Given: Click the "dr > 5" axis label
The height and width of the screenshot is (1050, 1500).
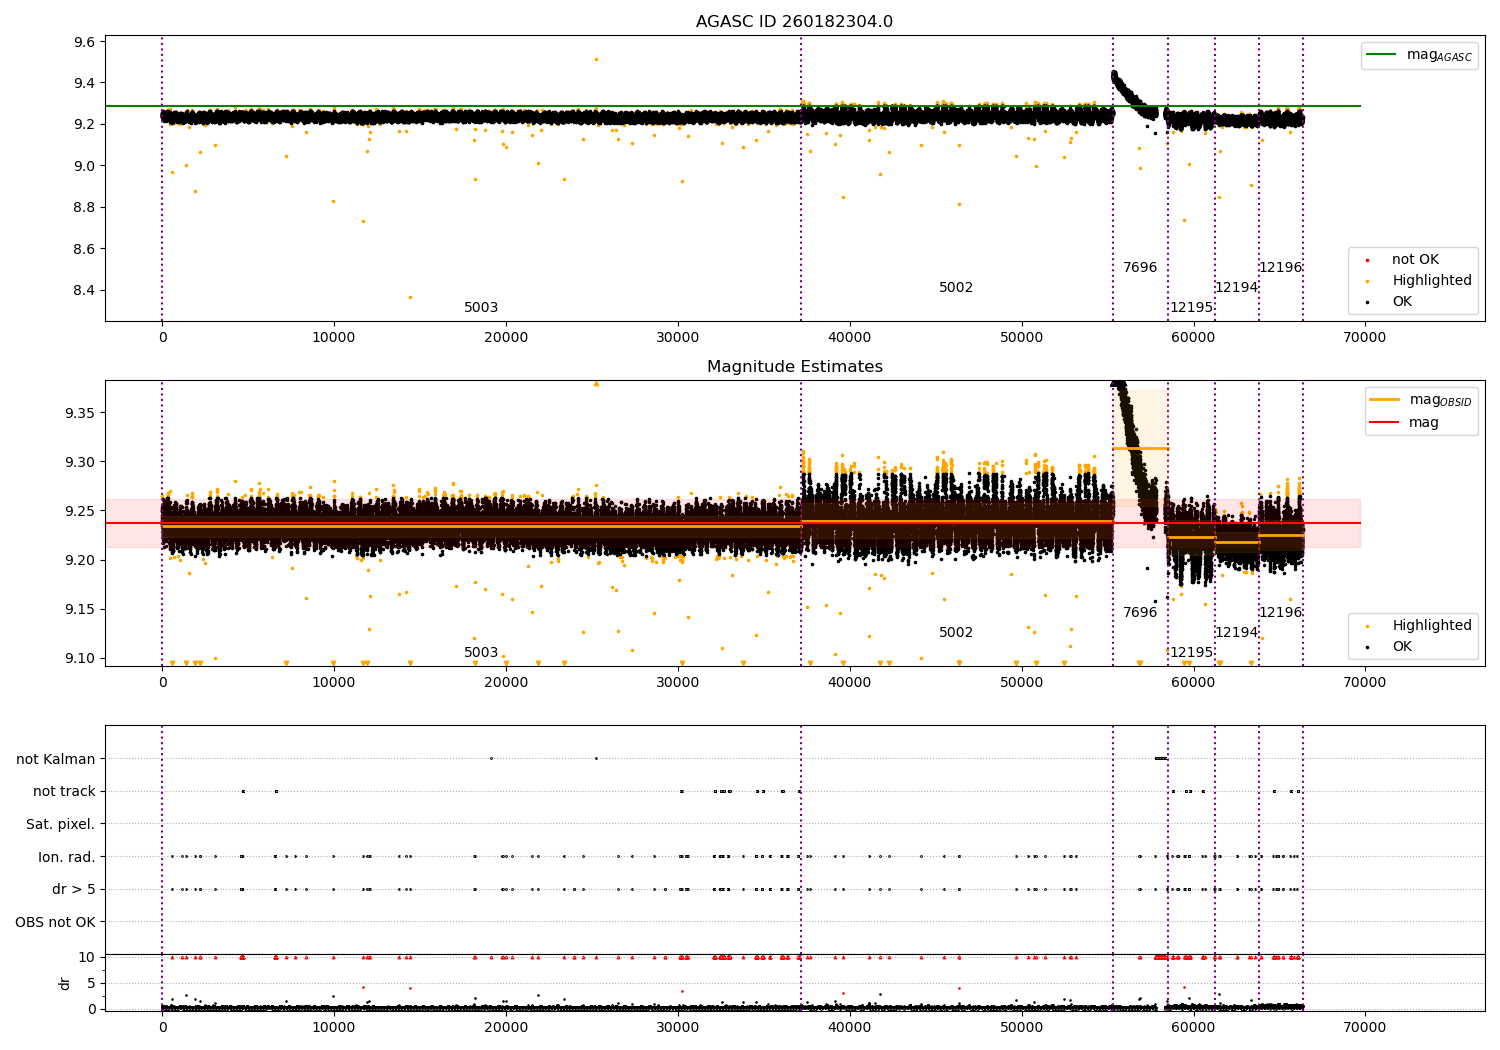Looking at the screenshot, I should pyautogui.click(x=74, y=889).
